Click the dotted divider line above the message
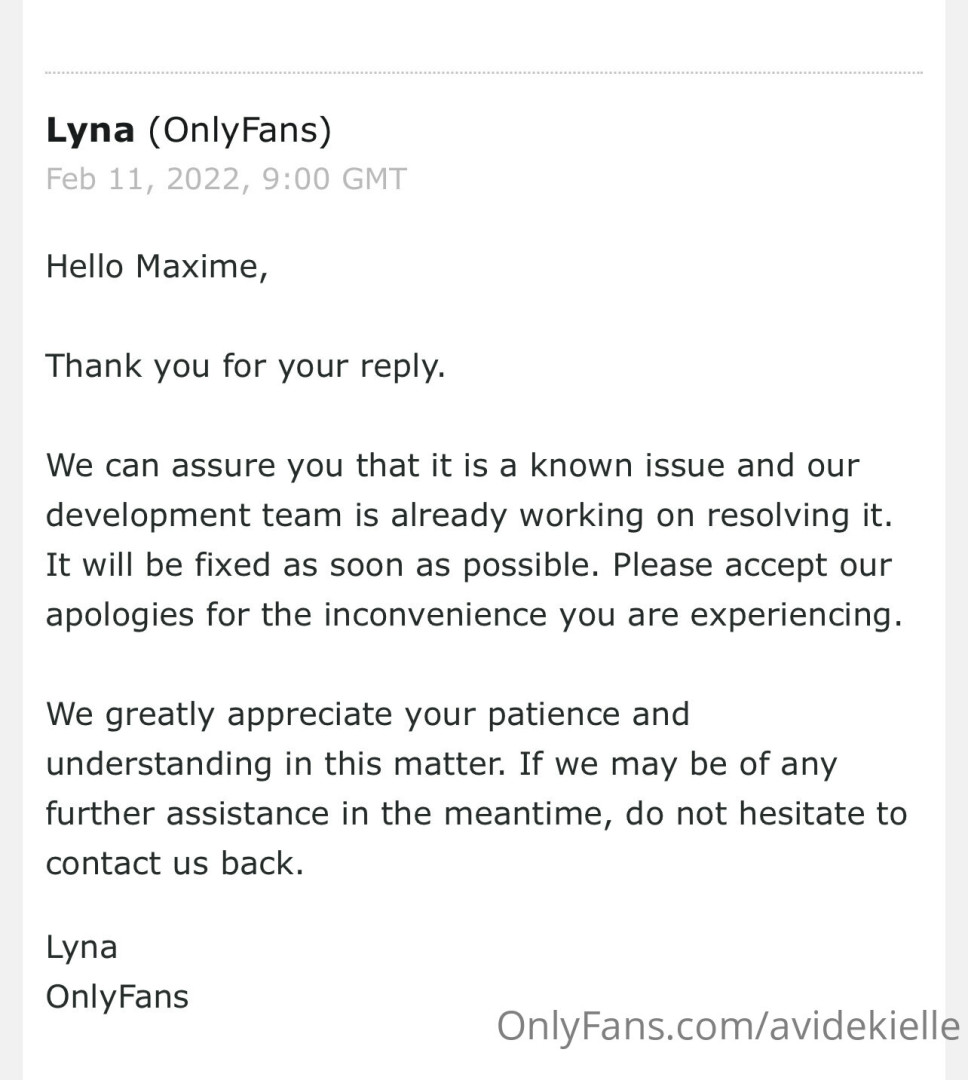Image resolution: width=968 pixels, height=1080 pixels. click(x=484, y=72)
